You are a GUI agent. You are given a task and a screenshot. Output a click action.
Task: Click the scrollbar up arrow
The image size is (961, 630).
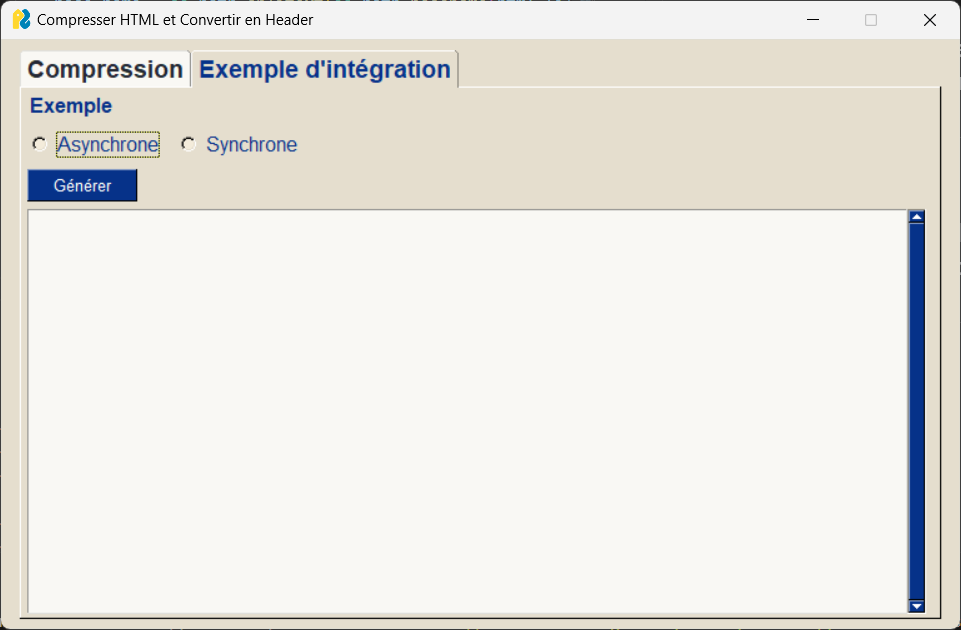916,216
